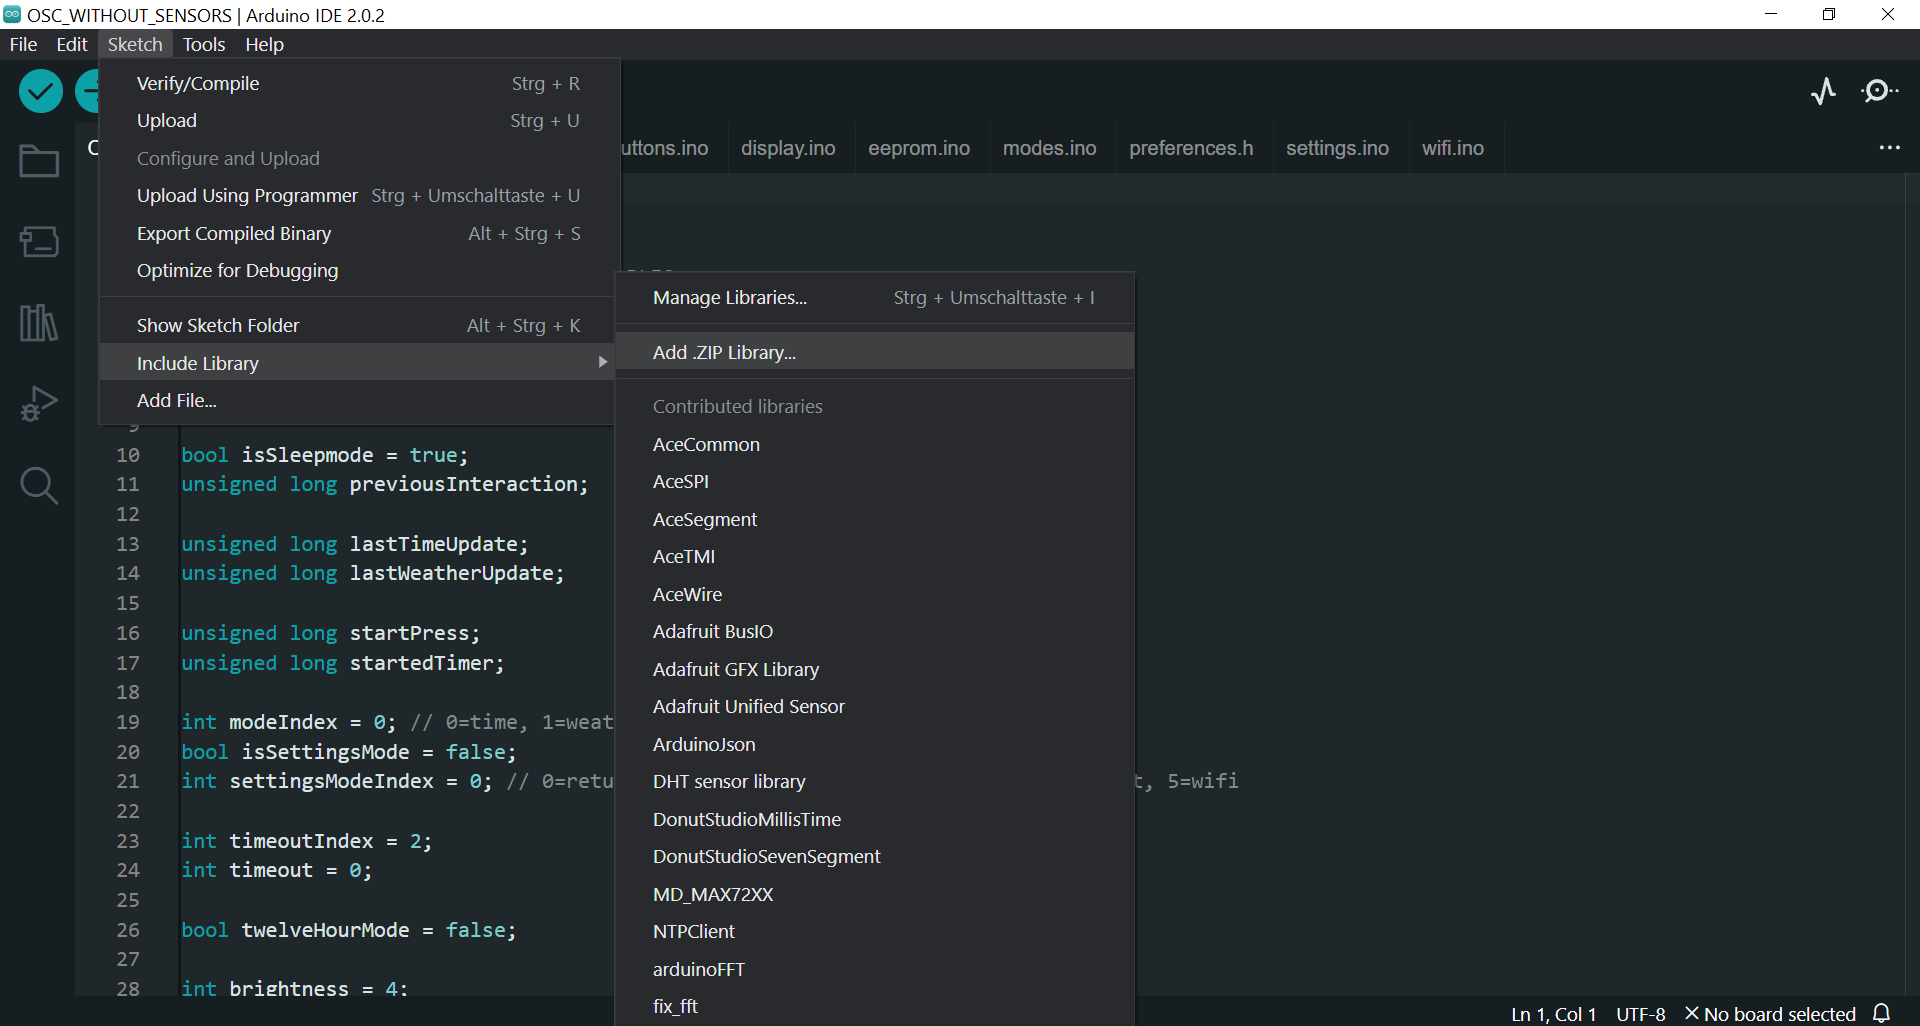Open the Serial Monitor icon
Viewport: 1920px width, 1026px height.
click(1879, 92)
